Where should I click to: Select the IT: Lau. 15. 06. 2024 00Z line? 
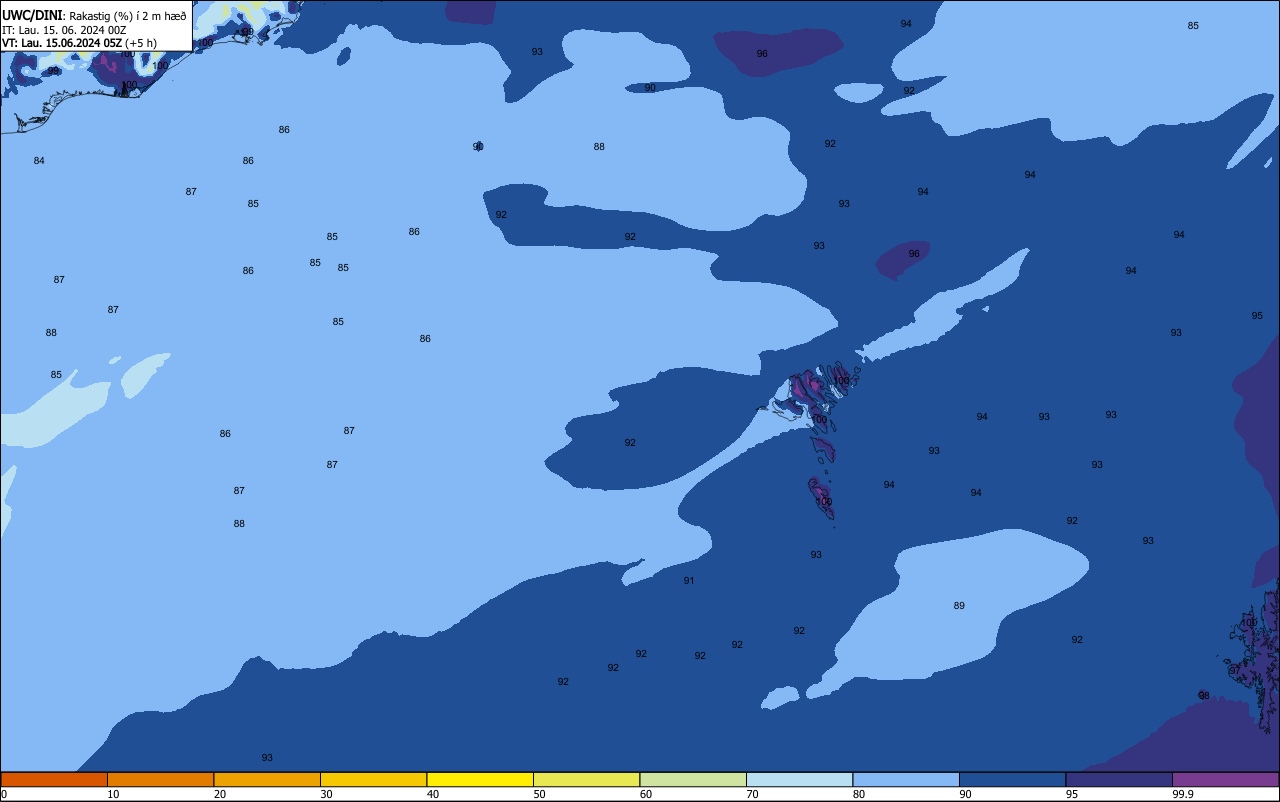click(64, 29)
